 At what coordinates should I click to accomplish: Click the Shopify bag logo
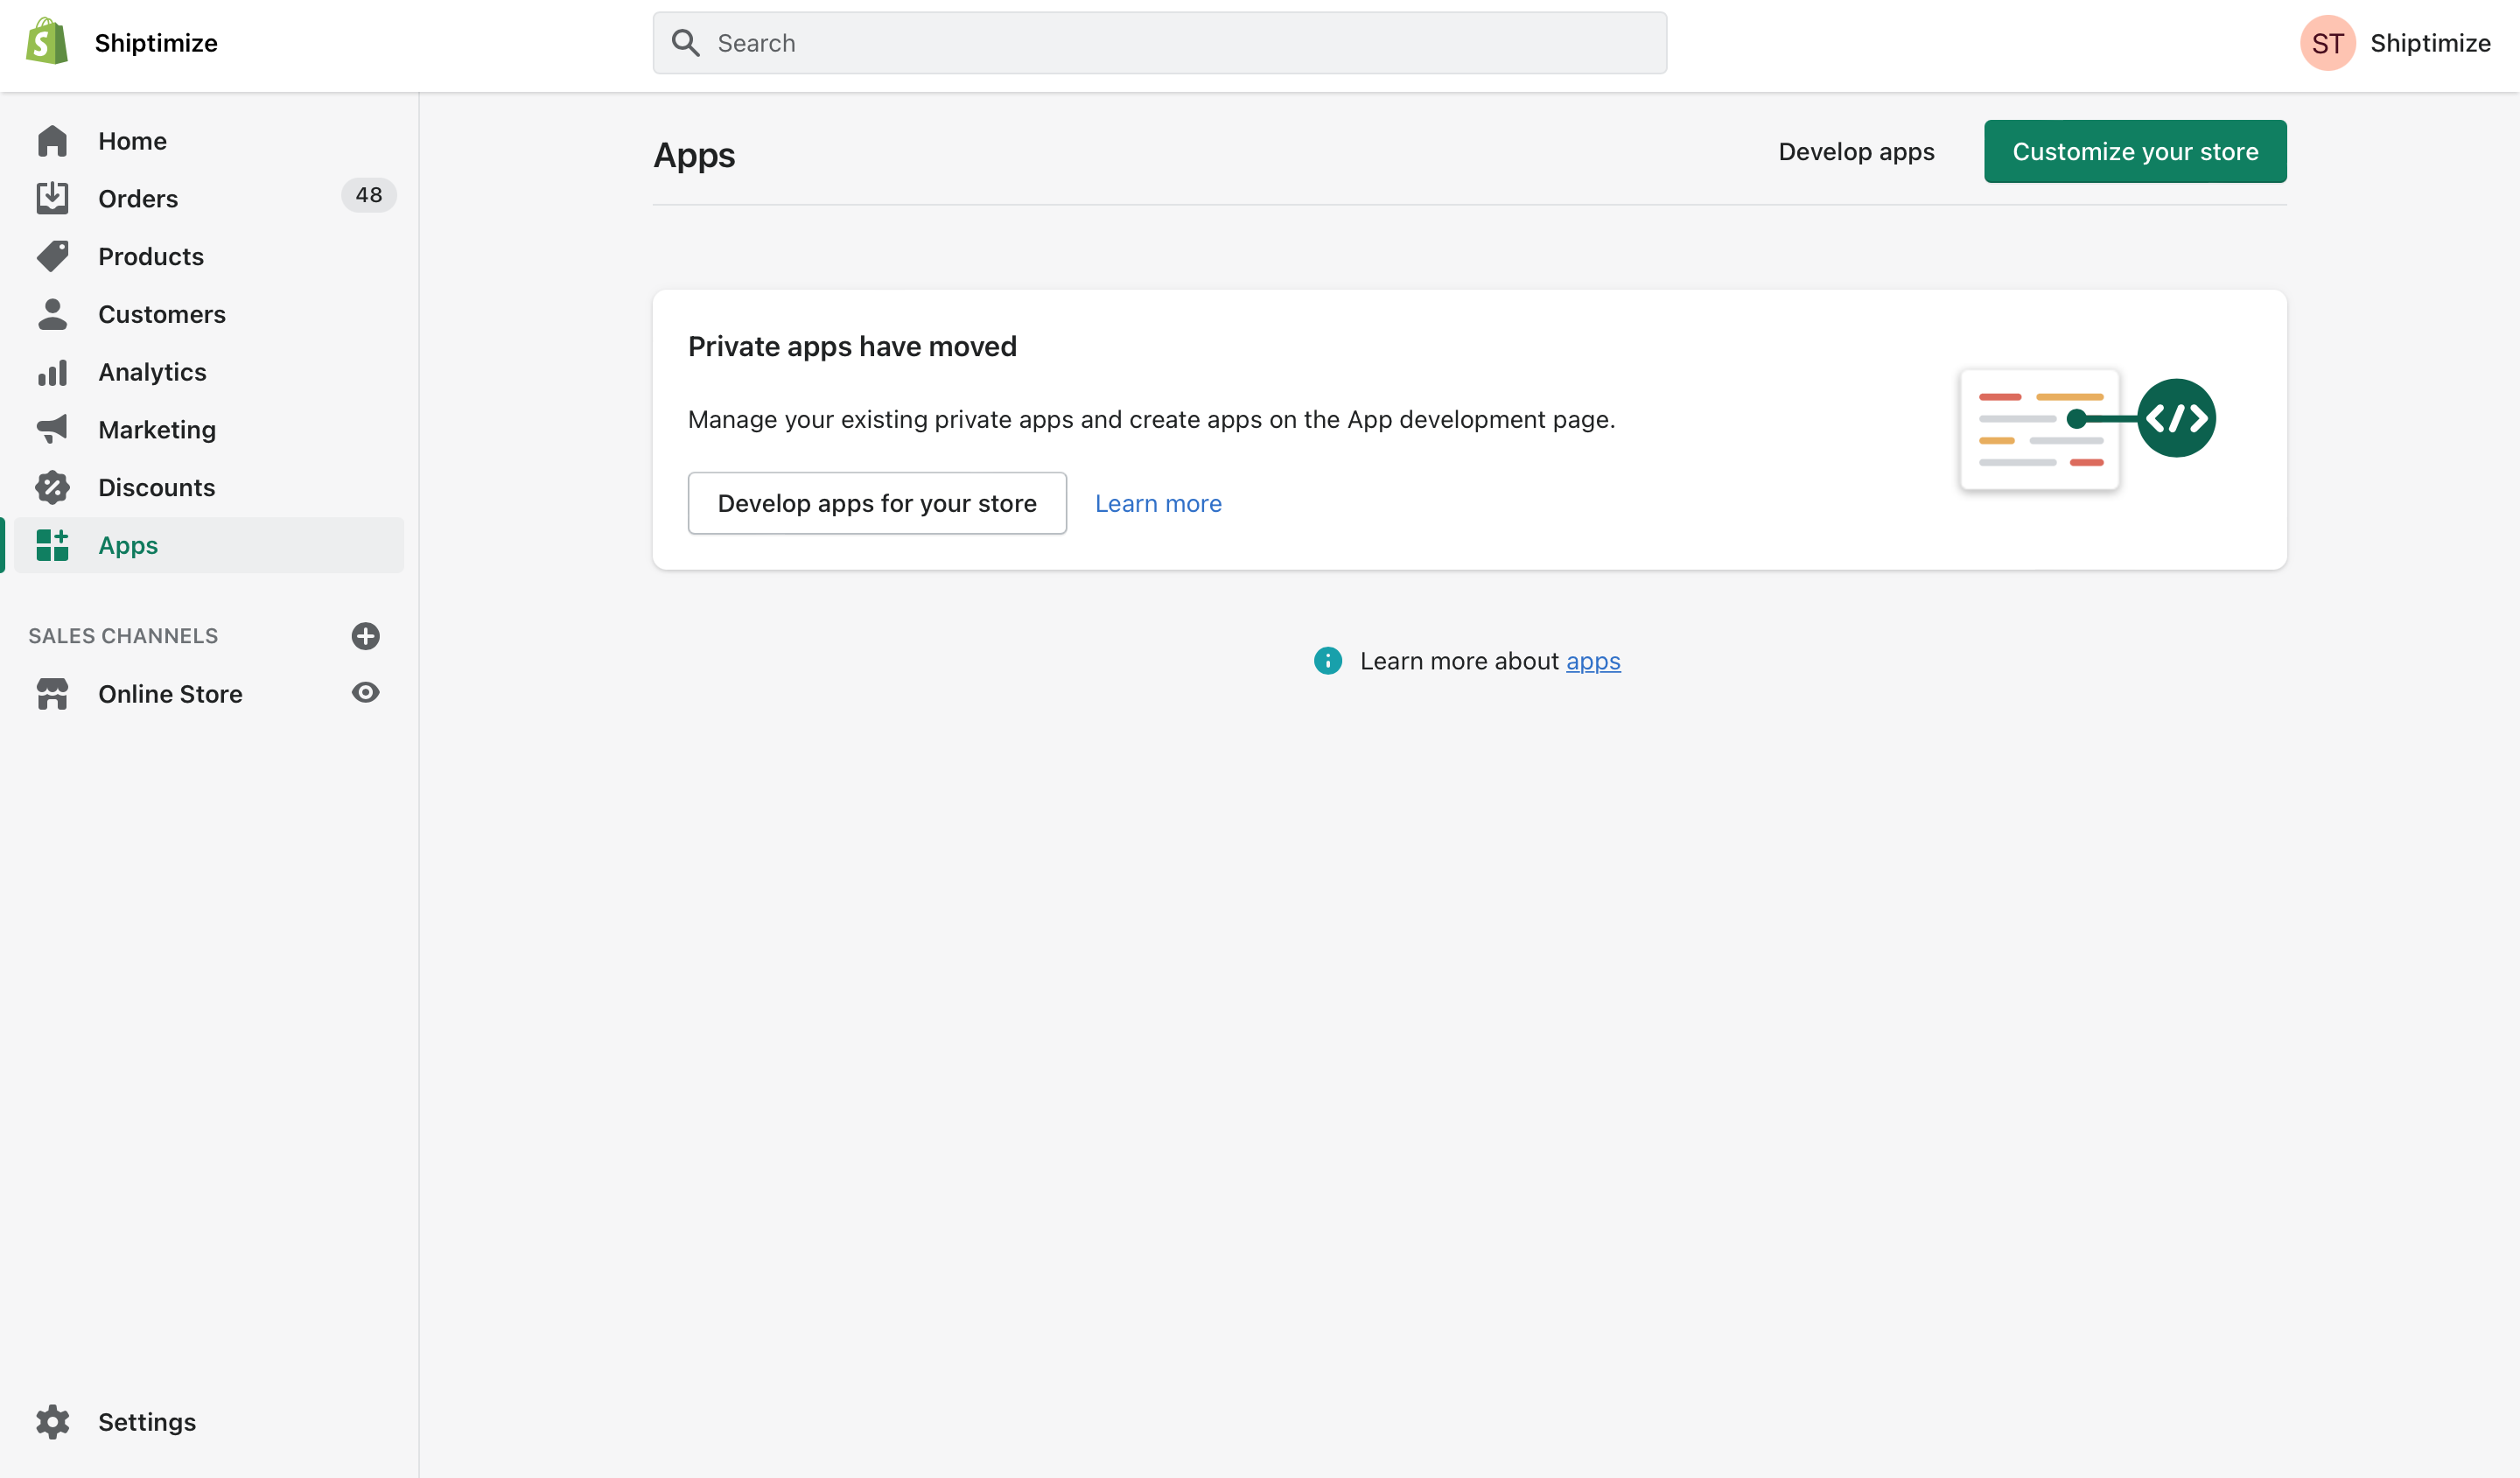coord(47,42)
